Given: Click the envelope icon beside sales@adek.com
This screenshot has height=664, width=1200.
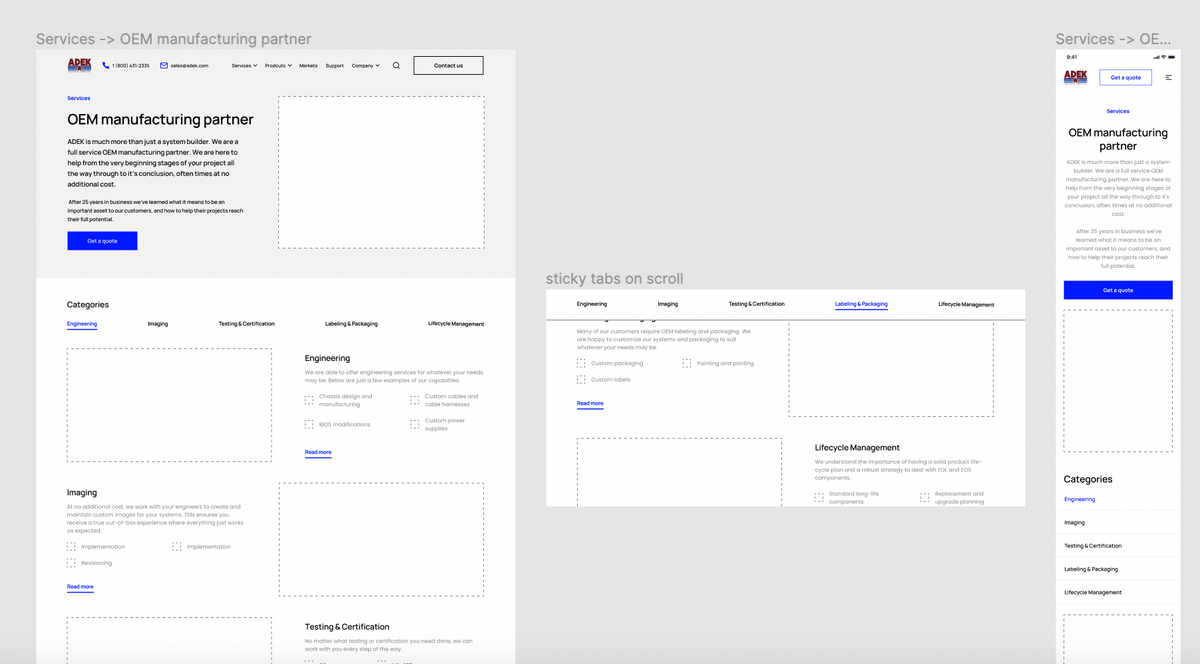Looking at the screenshot, I should pyautogui.click(x=164, y=66).
